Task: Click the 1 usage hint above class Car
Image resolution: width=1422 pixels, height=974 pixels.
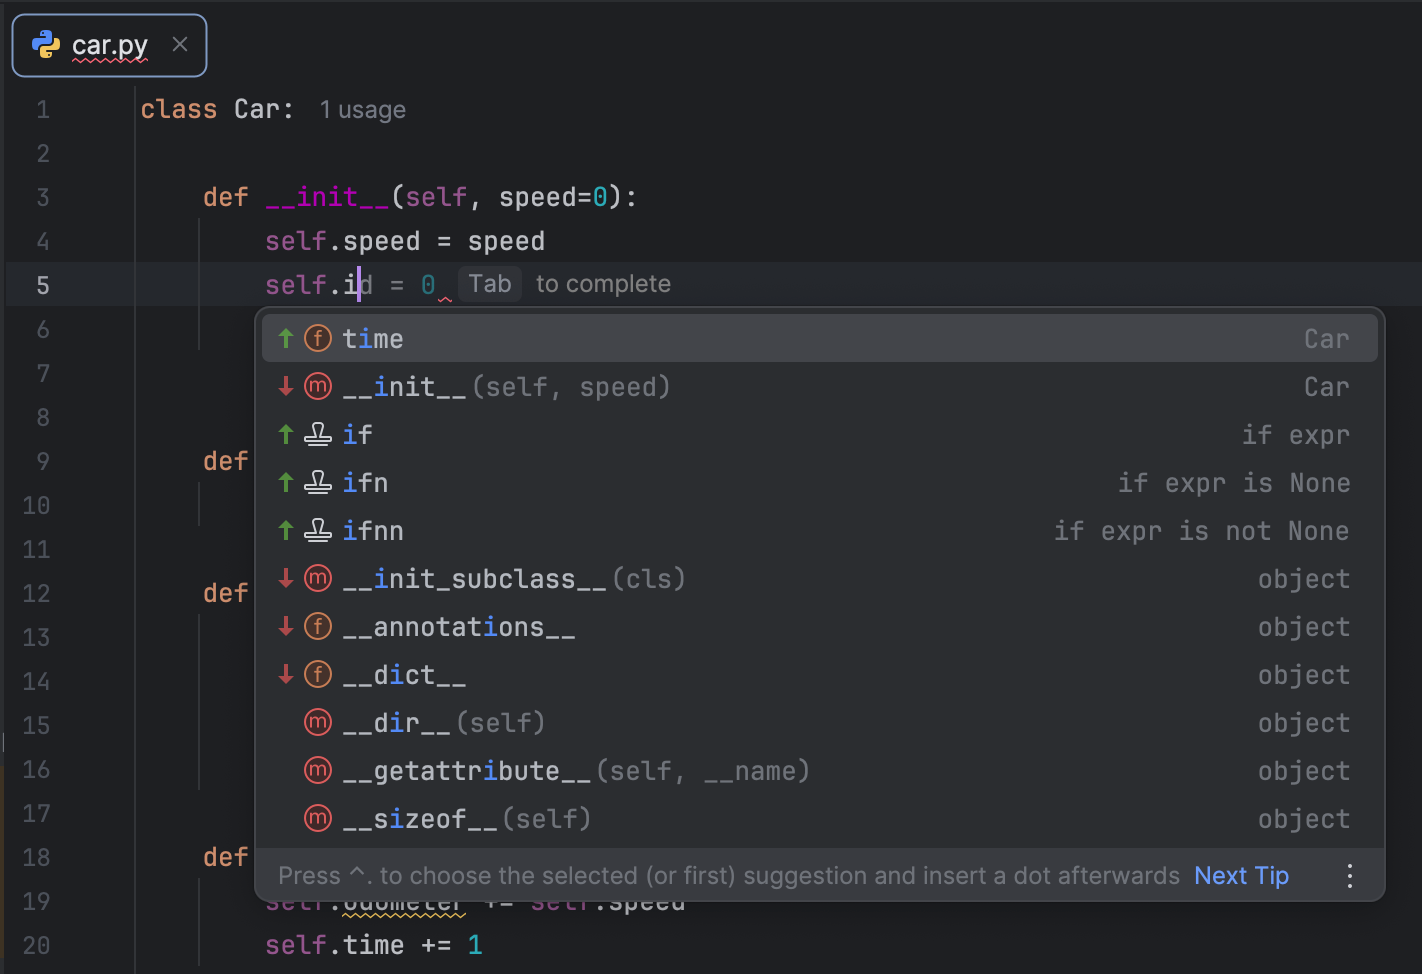Action: (362, 109)
